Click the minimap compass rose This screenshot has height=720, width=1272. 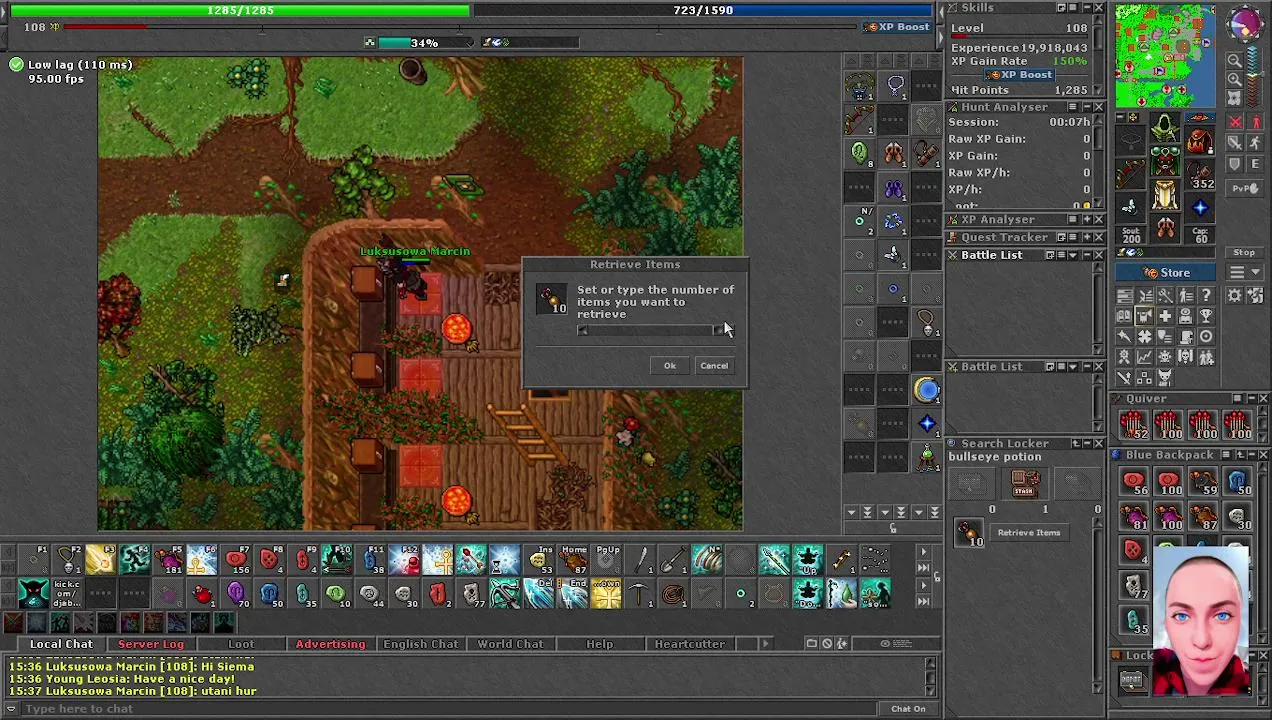click(x=1245, y=24)
